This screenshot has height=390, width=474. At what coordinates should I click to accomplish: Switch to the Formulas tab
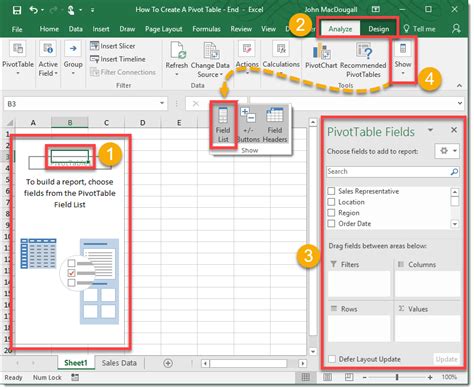(x=206, y=29)
